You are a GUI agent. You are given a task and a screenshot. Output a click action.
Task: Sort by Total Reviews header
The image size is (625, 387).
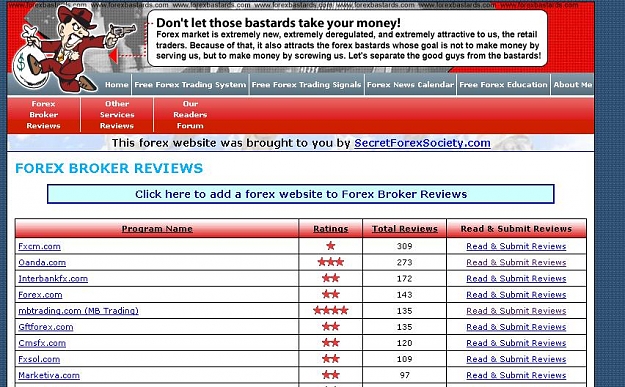coord(405,229)
